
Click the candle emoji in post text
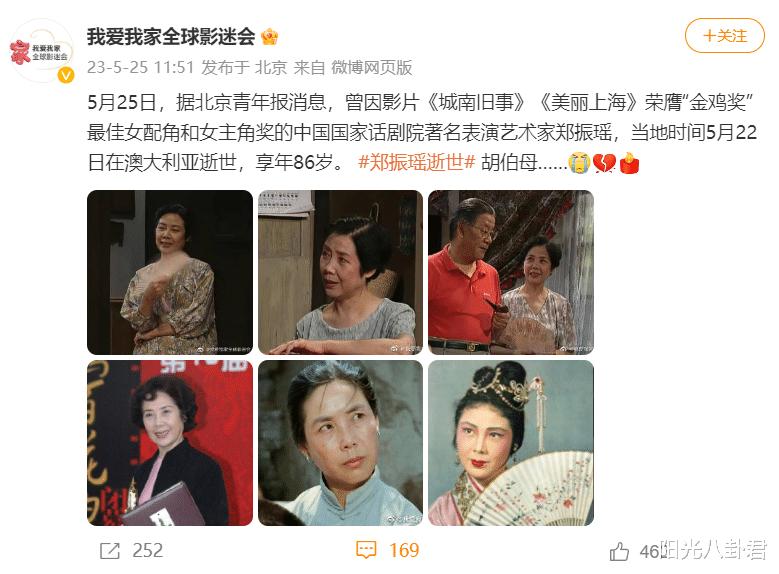(629, 163)
